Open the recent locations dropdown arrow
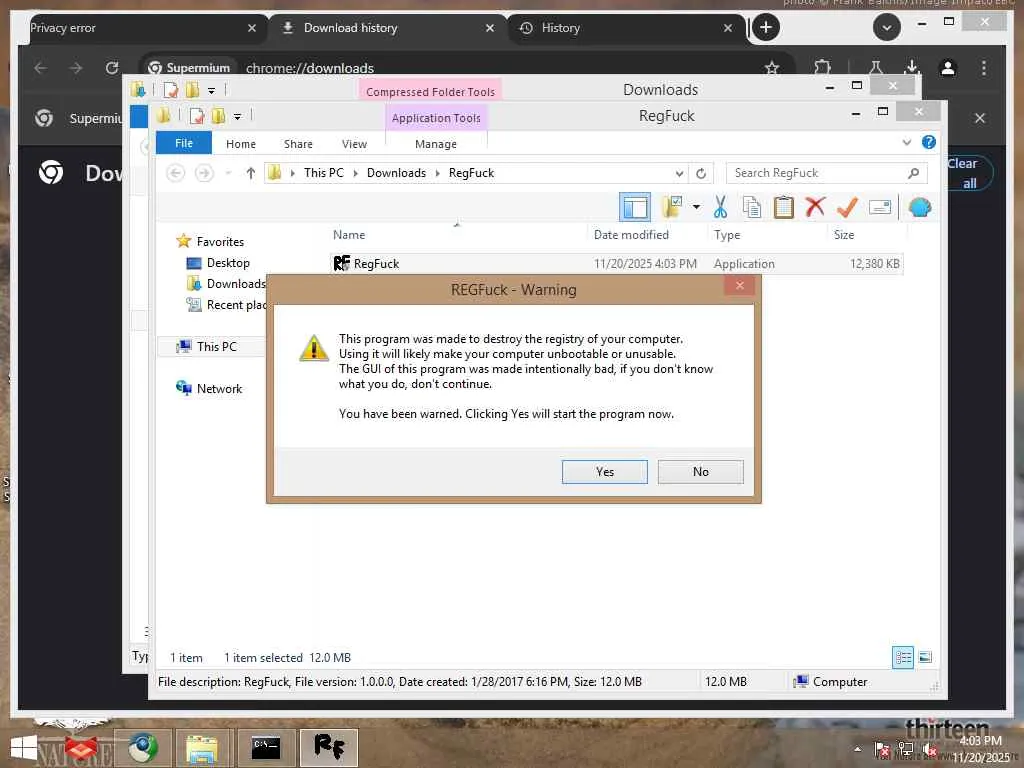 coord(228,173)
